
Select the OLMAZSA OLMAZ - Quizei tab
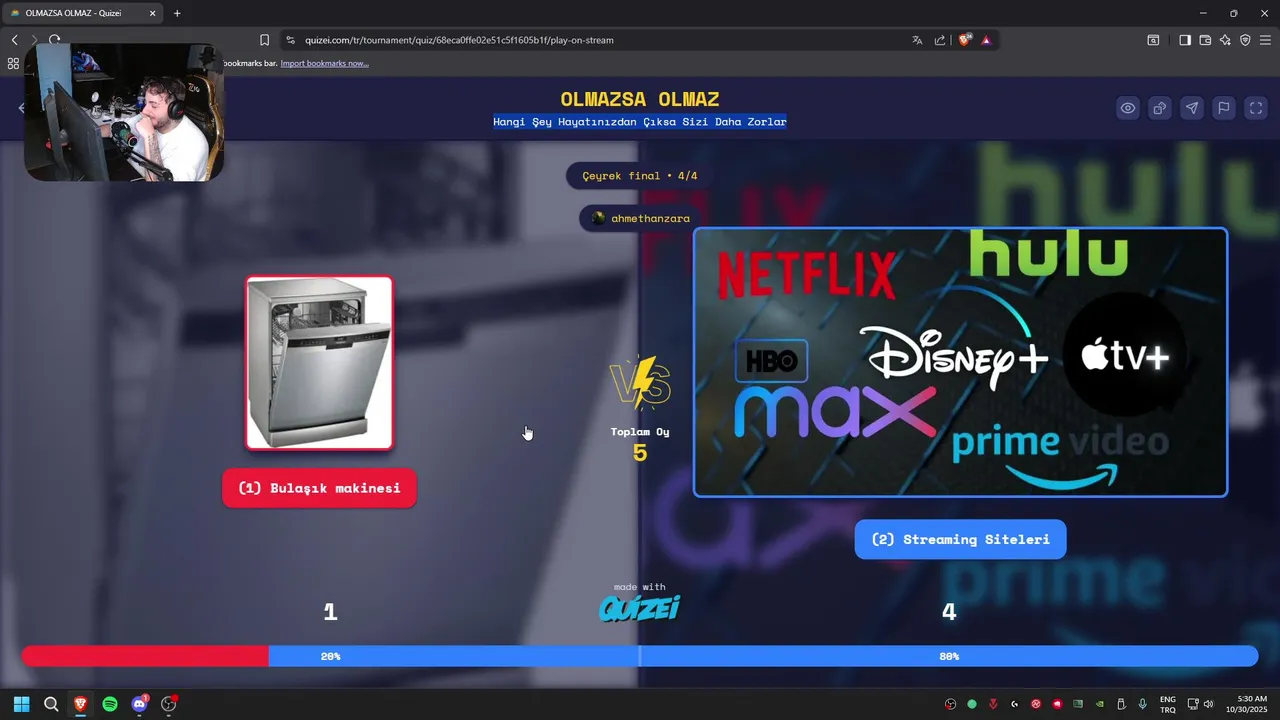pos(82,13)
